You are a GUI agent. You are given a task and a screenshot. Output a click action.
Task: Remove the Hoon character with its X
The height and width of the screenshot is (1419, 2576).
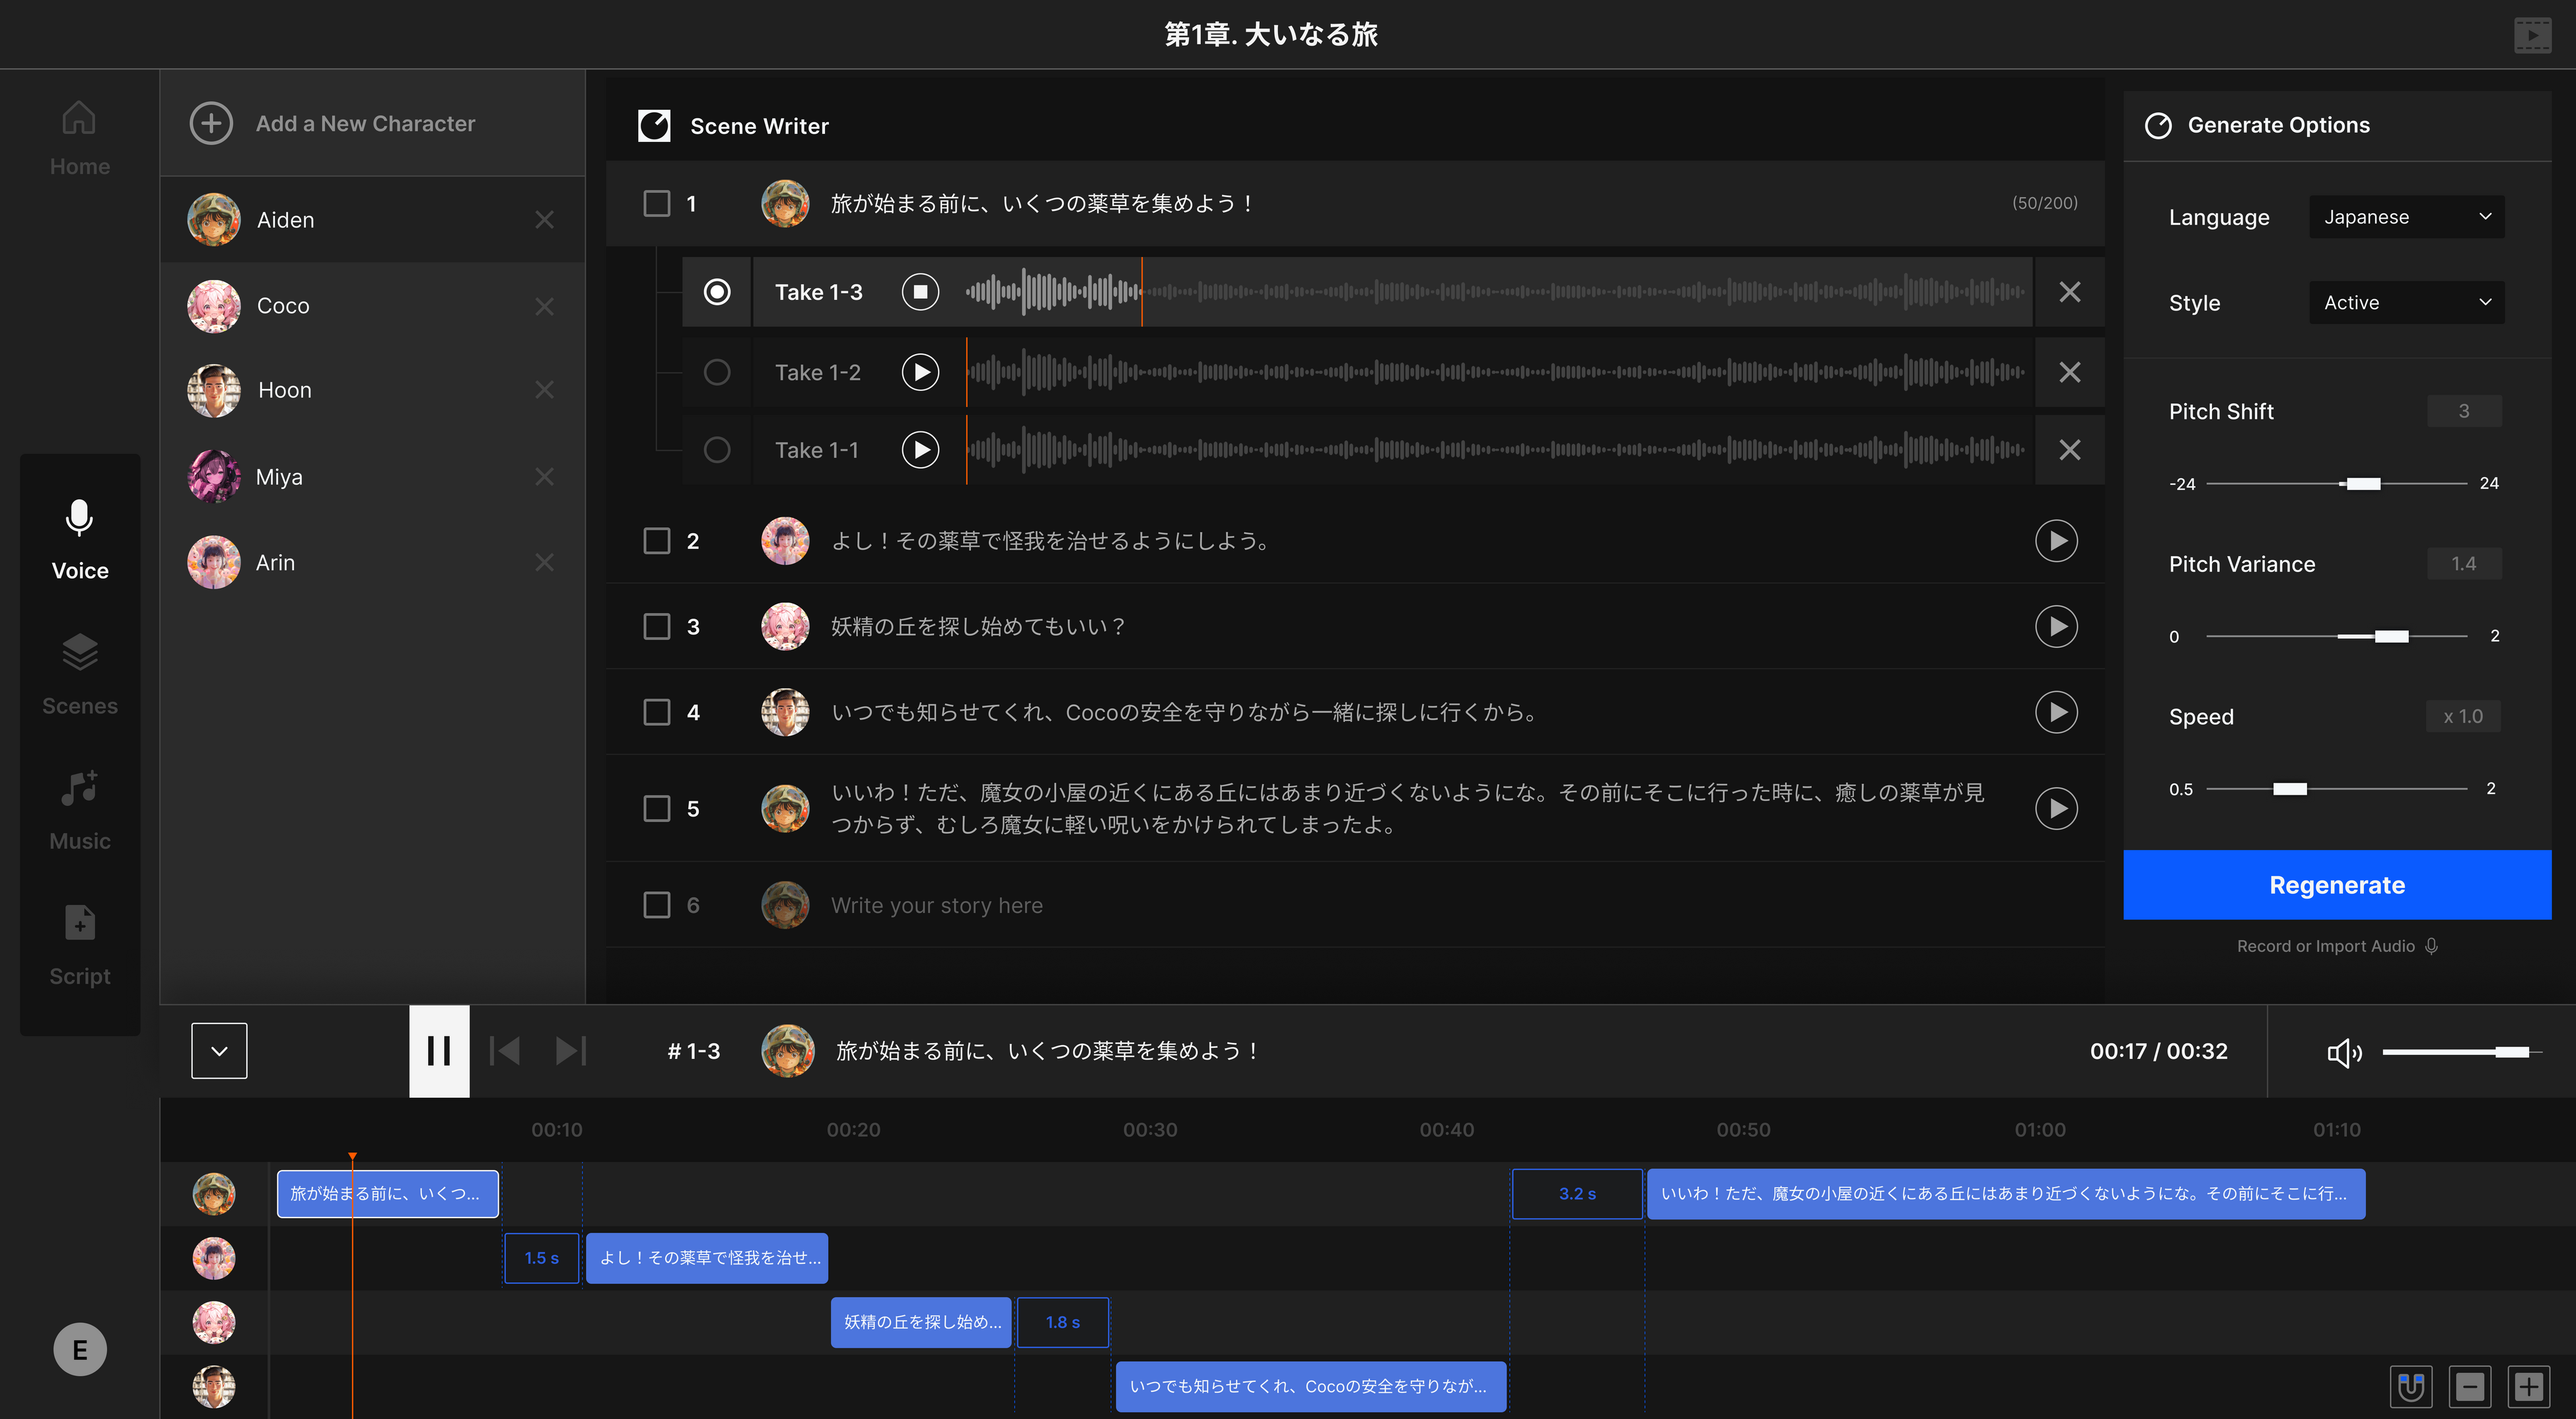[544, 389]
